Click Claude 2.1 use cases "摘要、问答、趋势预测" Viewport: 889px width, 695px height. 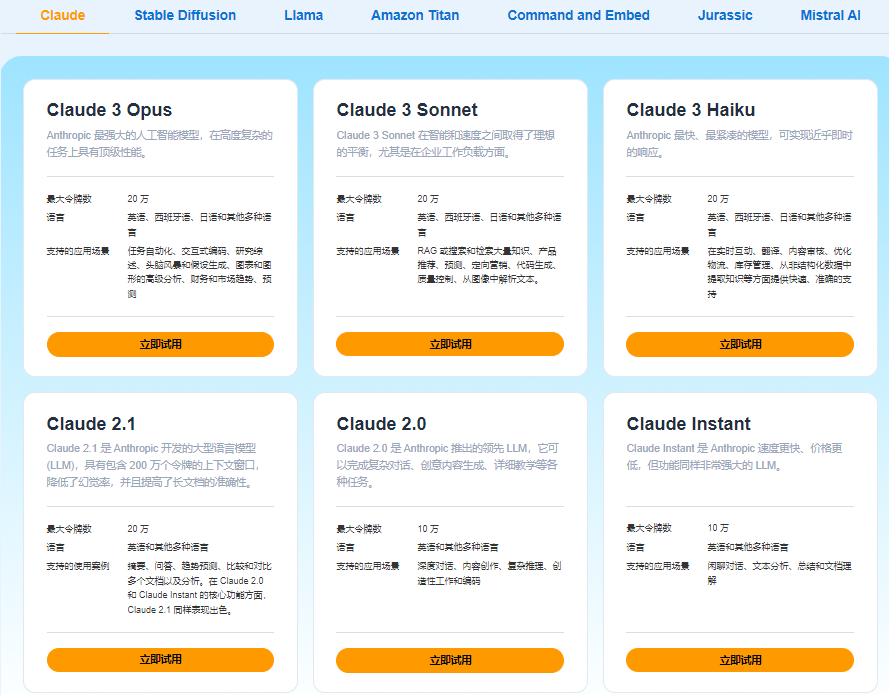pos(199,588)
